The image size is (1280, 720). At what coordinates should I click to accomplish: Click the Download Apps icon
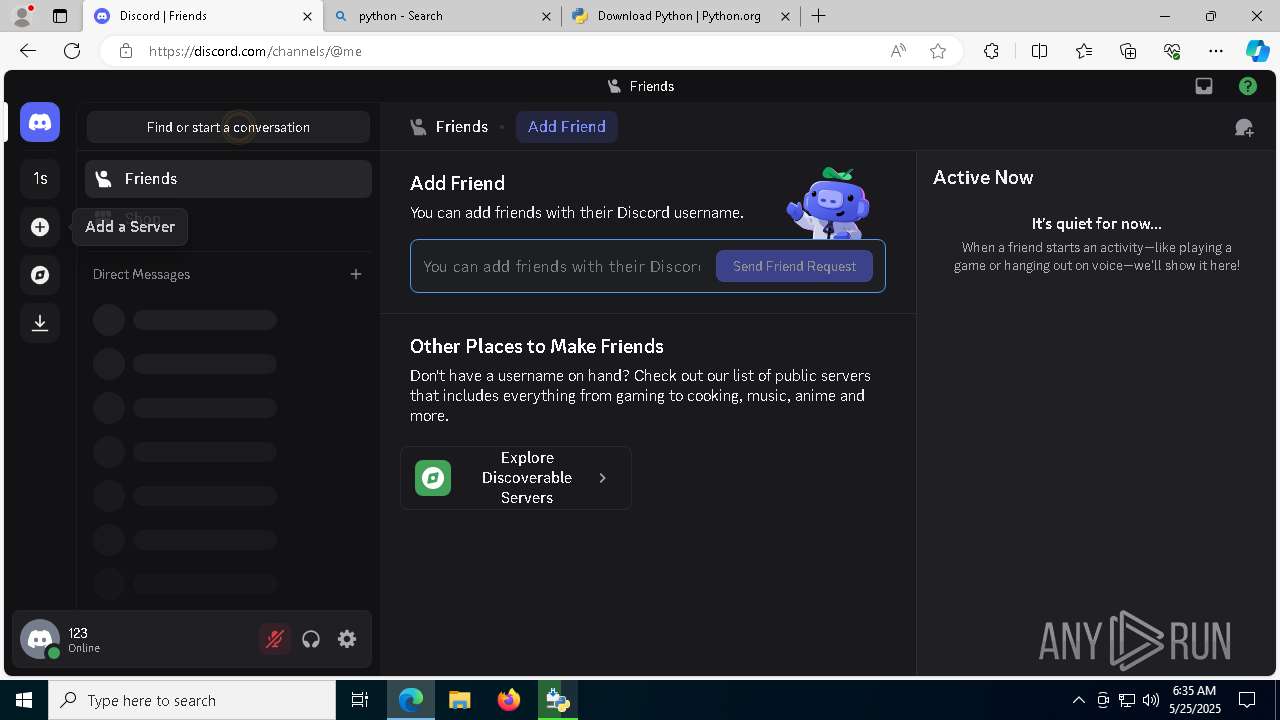[x=40, y=323]
